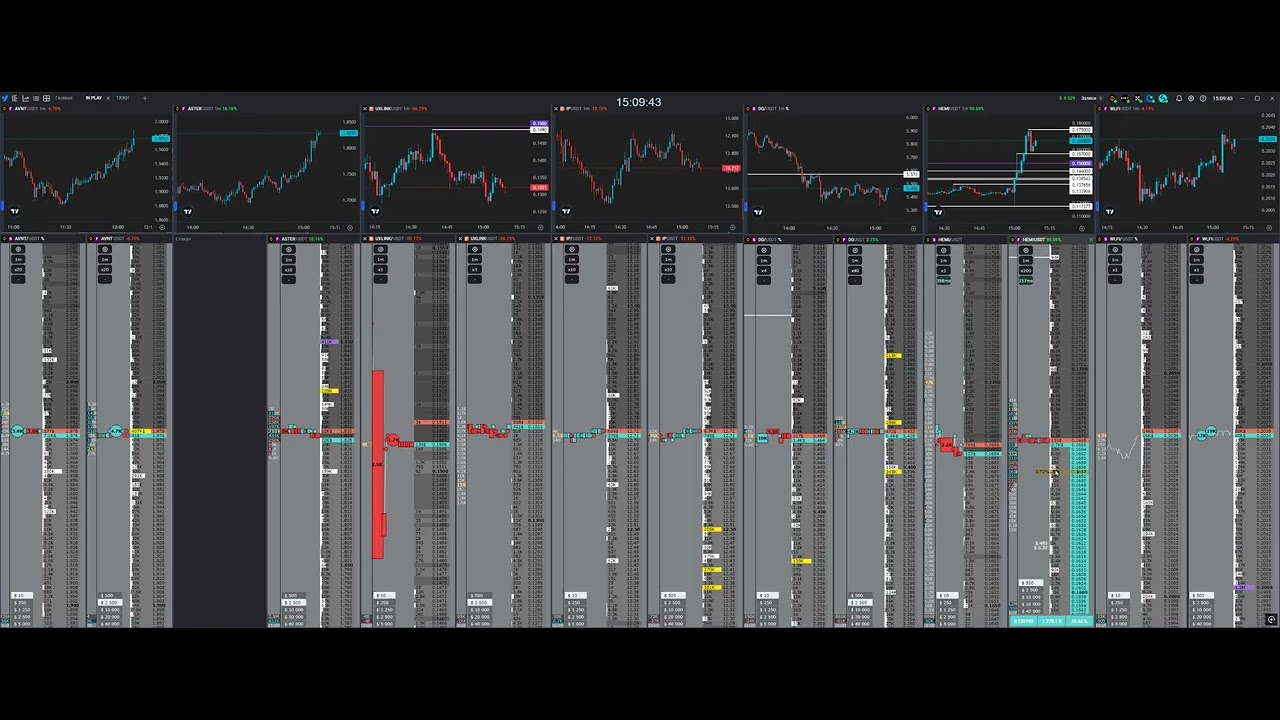
Task: Switch to the IN PLAY tab
Action: (94, 98)
